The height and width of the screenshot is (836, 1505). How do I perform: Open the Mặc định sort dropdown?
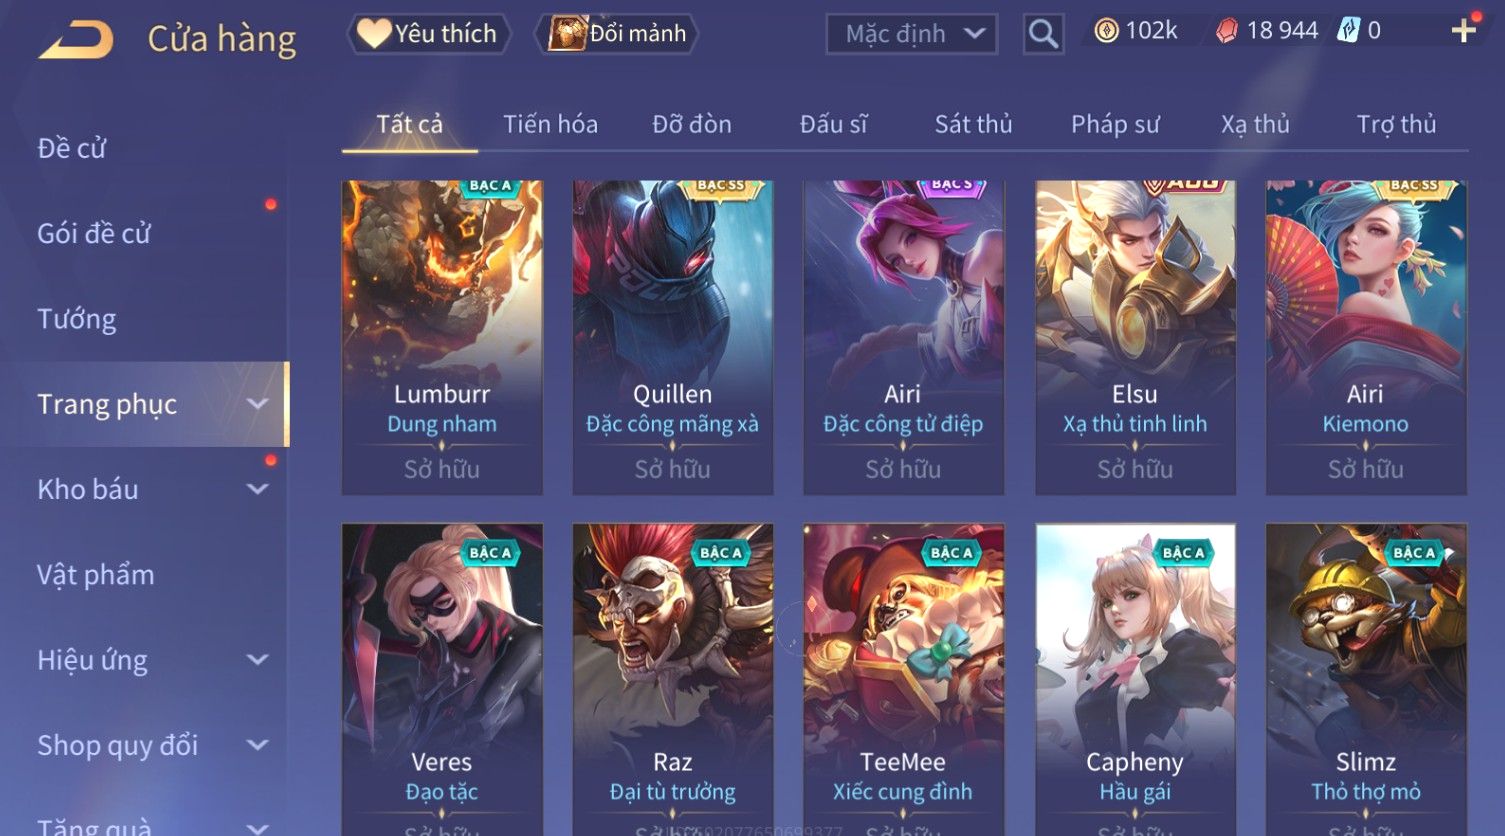coord(911,34)
